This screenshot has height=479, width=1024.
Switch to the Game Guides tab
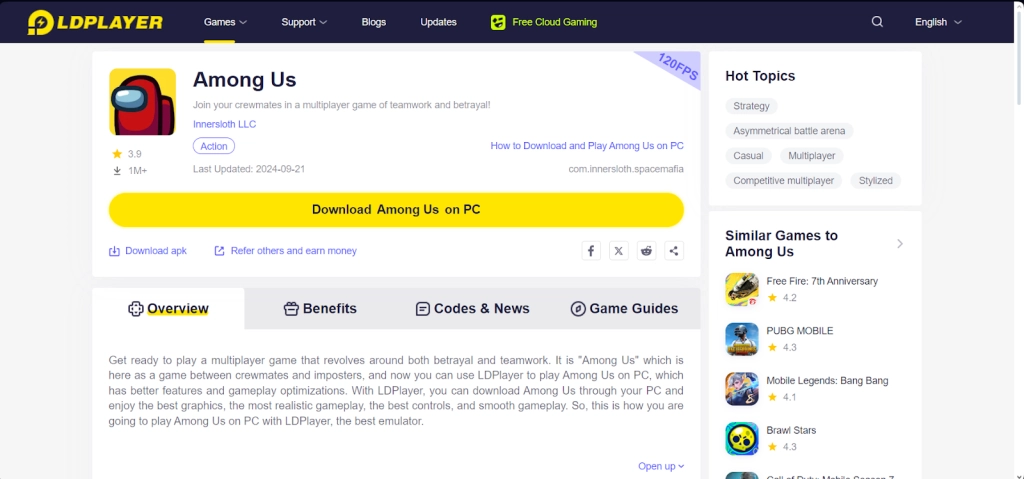tap(624, 308)
